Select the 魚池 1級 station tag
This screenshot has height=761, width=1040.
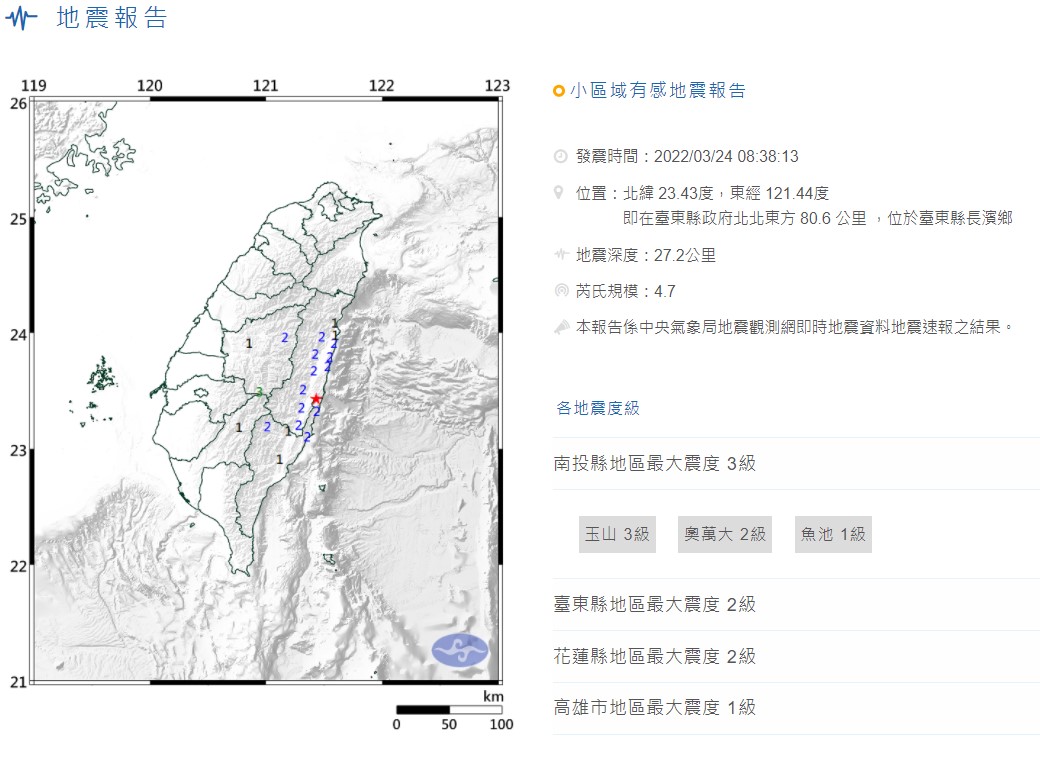[833, 534]
